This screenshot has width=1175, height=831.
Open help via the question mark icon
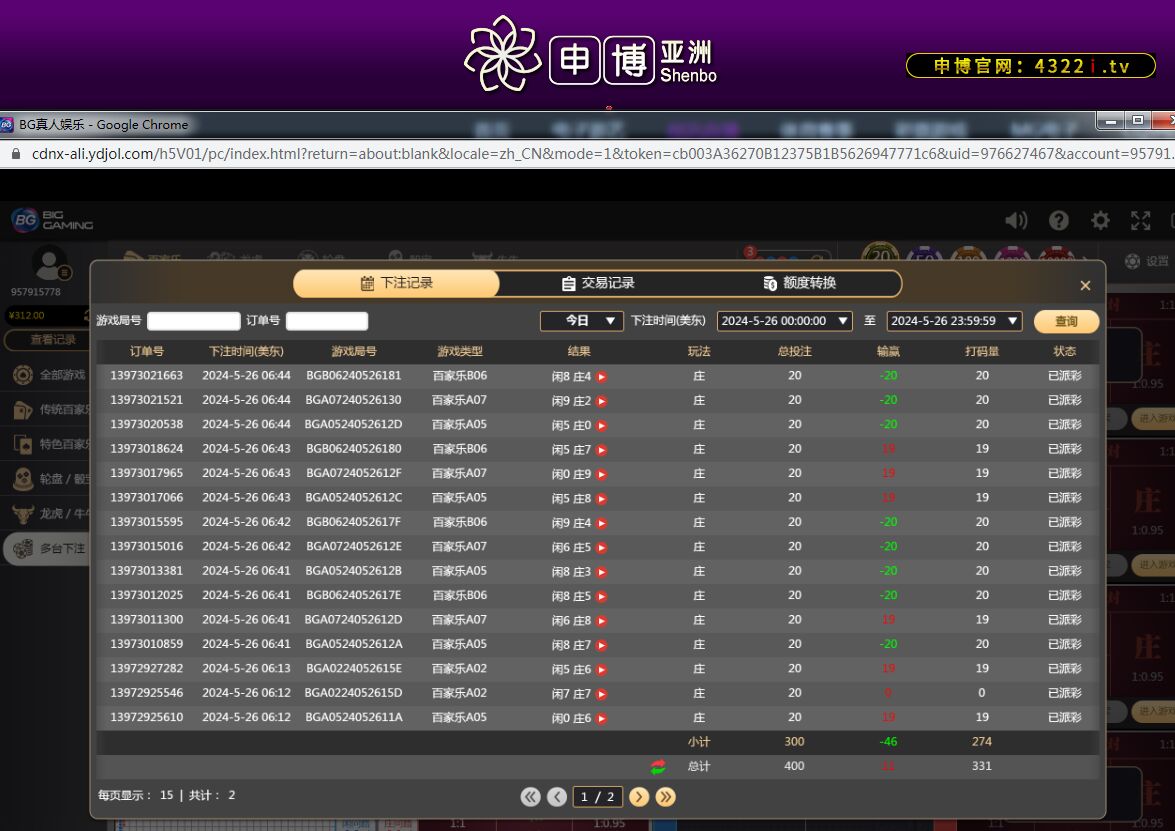[x=1059, y=221]
